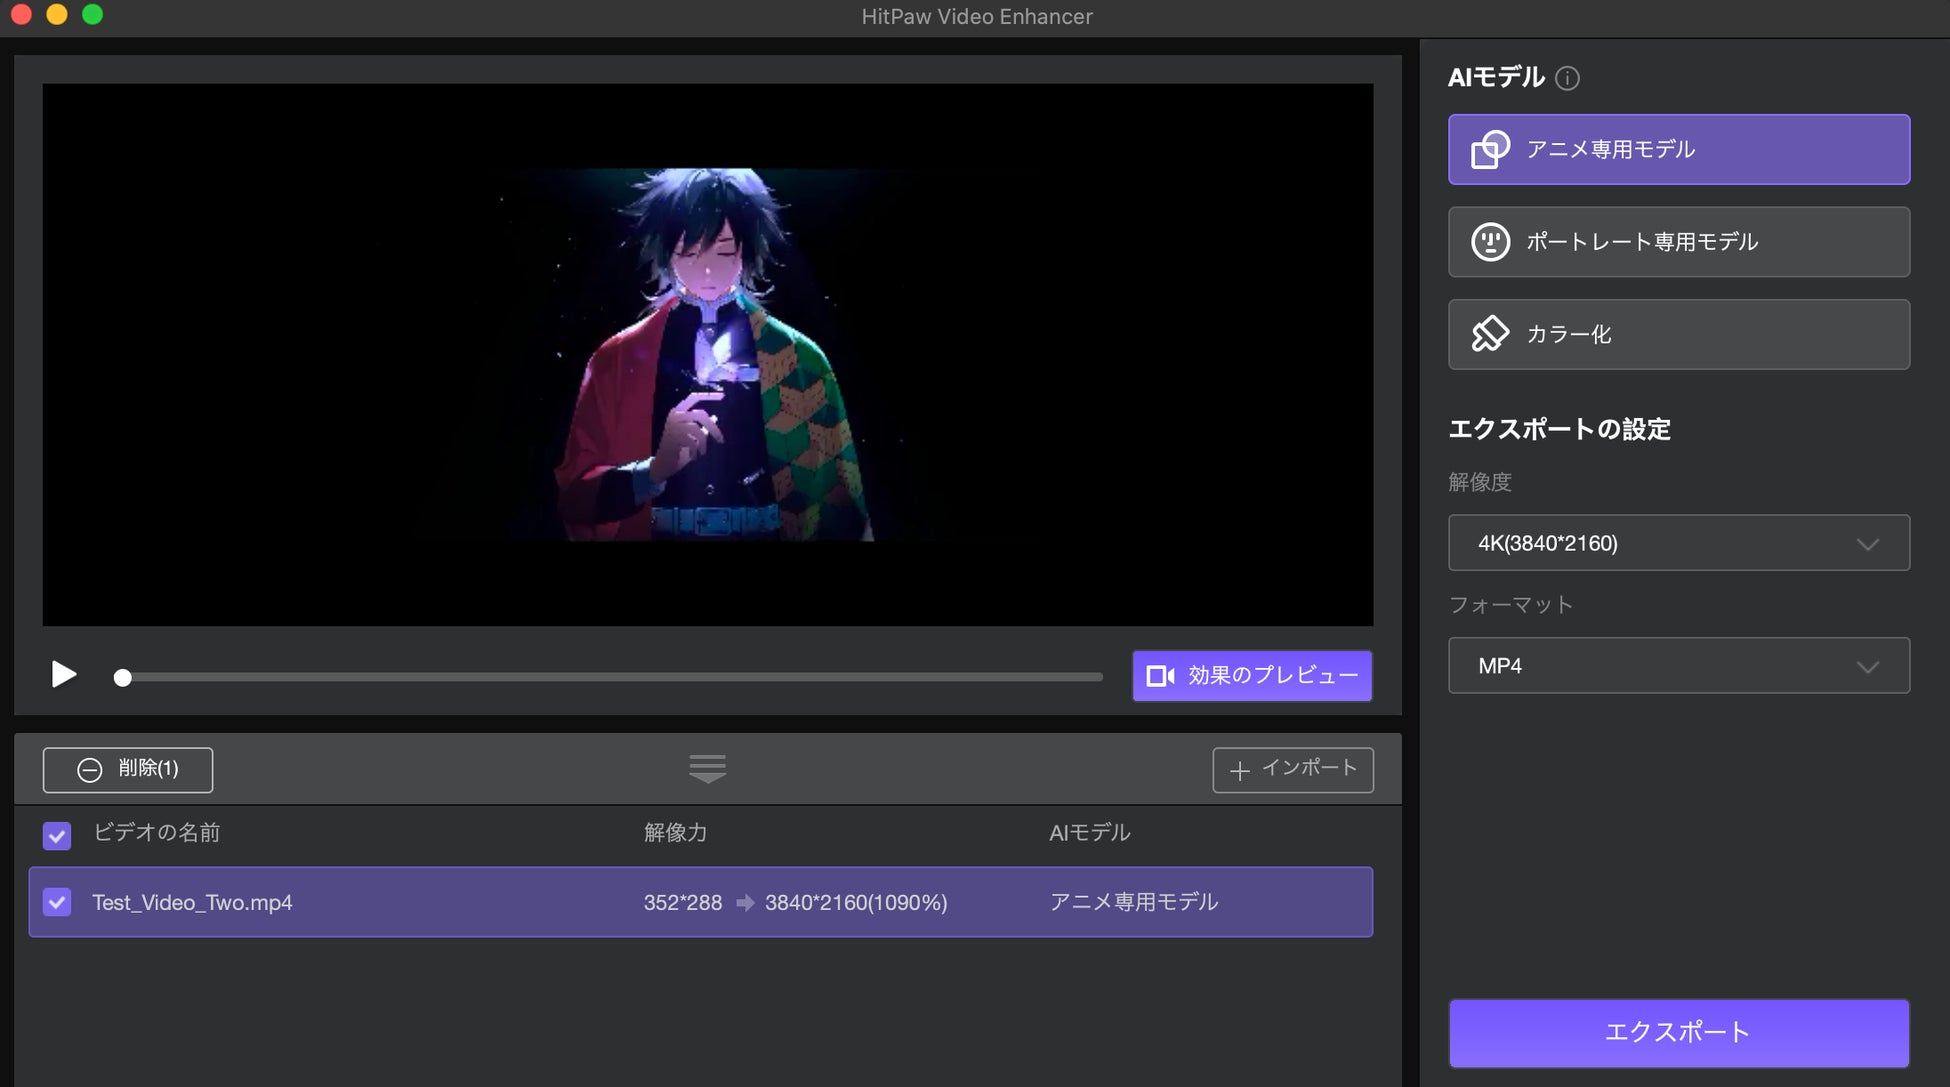The height and width of the screenshot is (1087, 1950).
Task: Collapse the video list panel handle
Action: (x=707, y=768)
